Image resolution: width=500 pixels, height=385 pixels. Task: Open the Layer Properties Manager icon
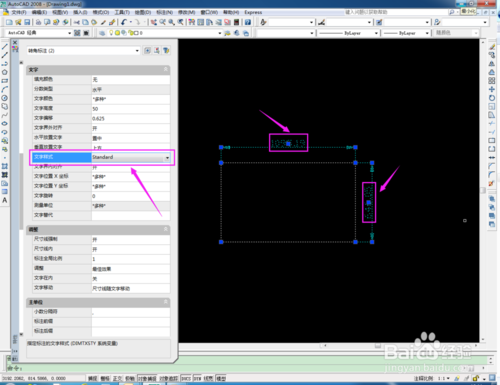point(102,33)
